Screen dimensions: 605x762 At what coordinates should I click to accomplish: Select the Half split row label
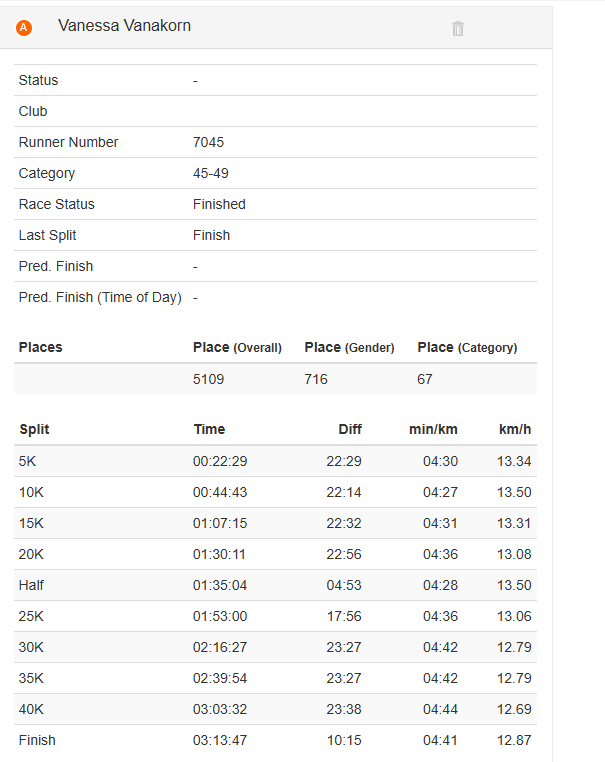31,585
